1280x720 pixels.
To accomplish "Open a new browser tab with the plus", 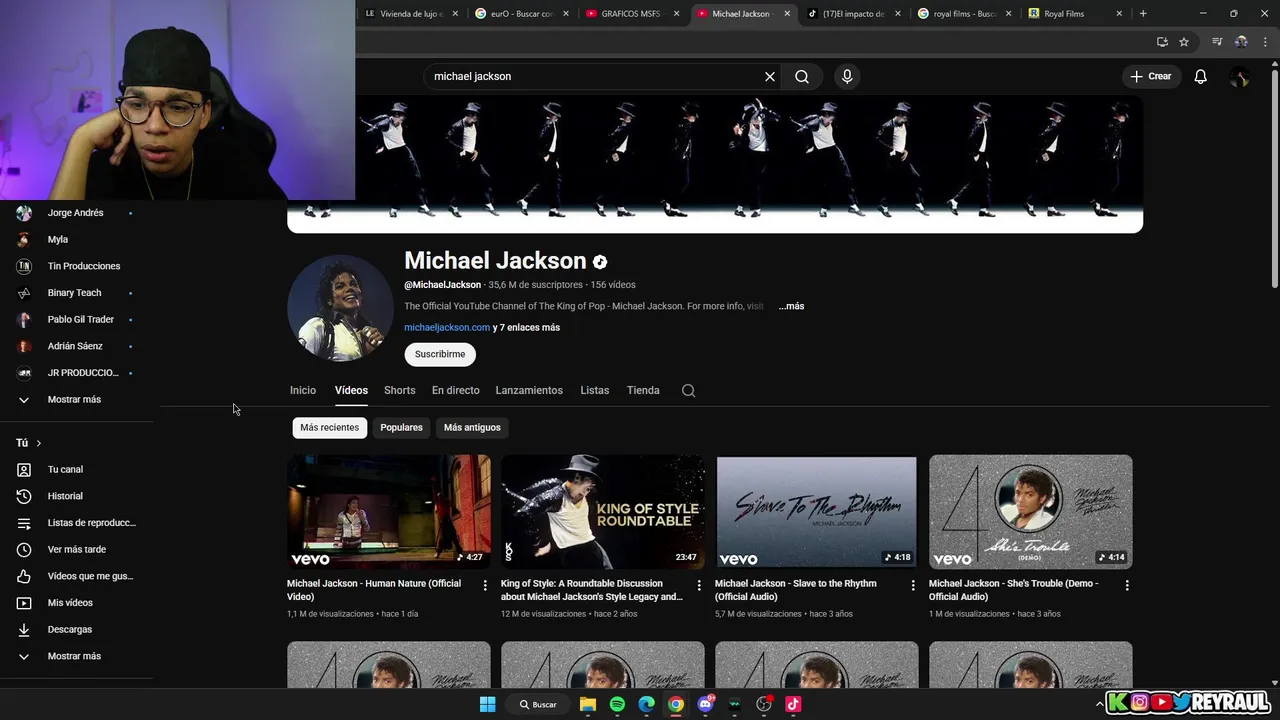I will pos(1143,14).
